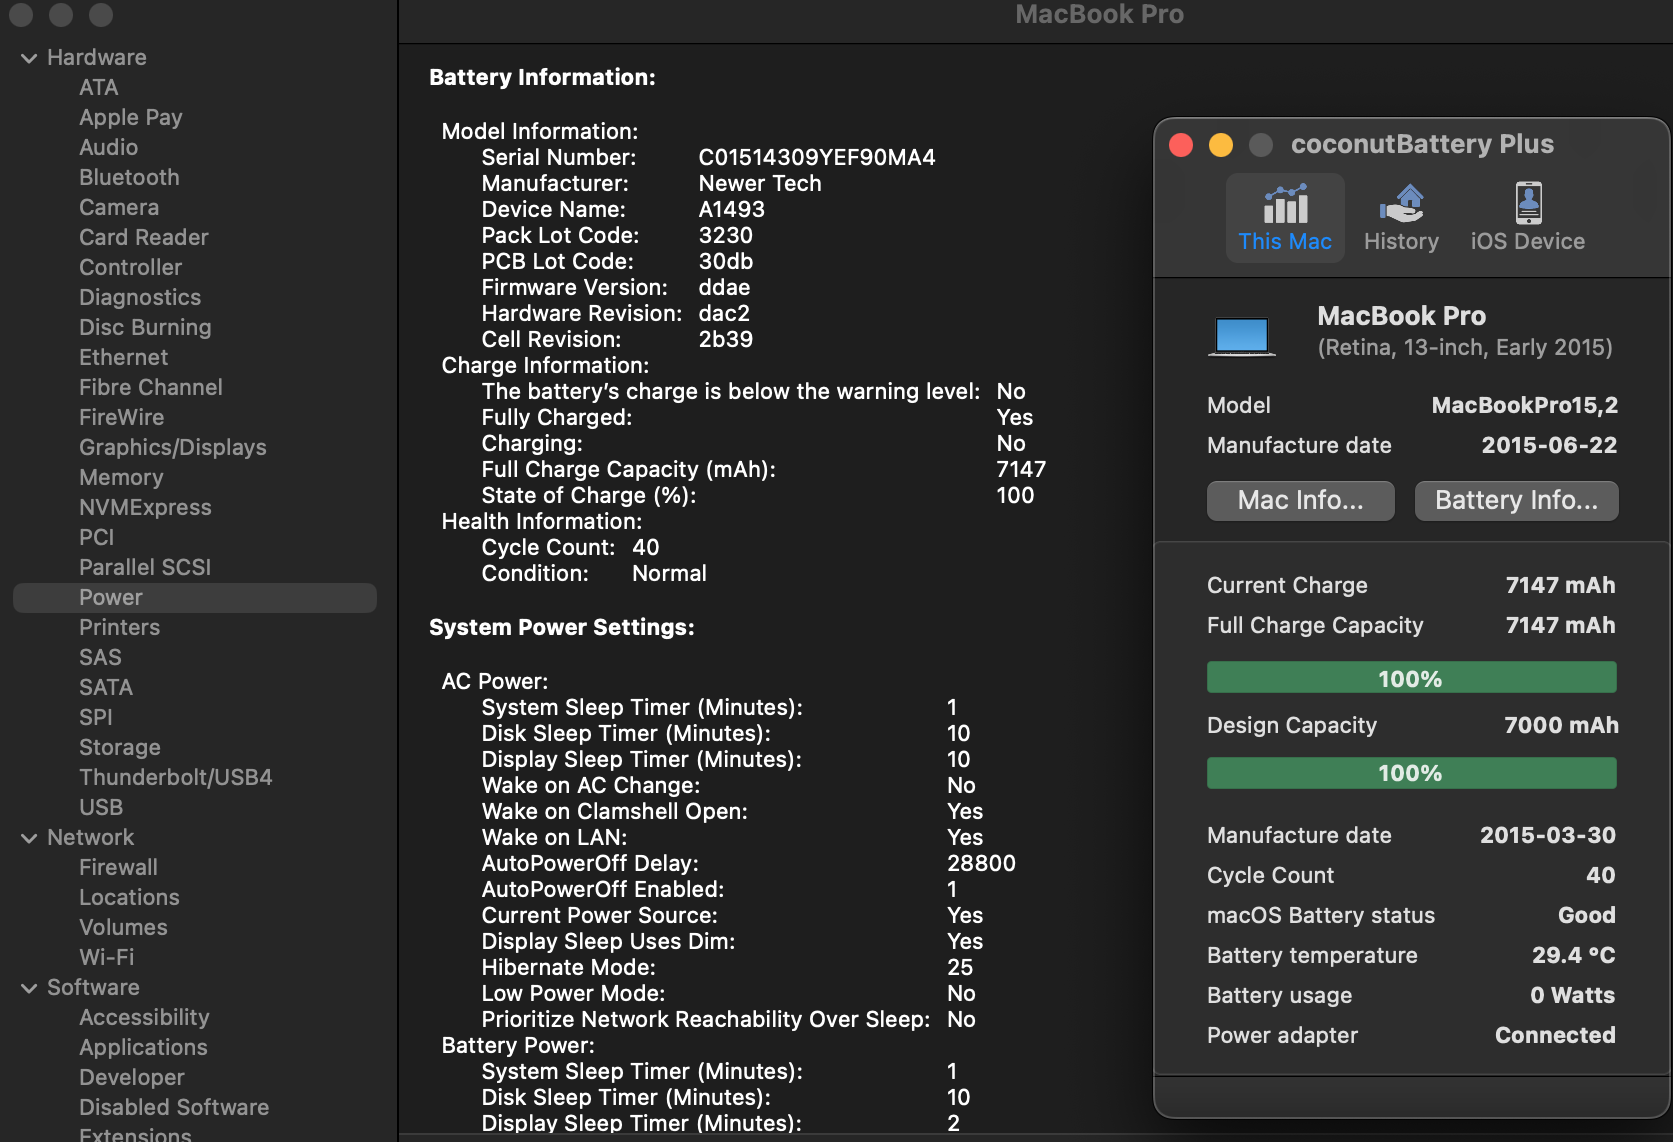
Task: Close the coconutBattery Plus window
Action: [x=1181, y=145]
